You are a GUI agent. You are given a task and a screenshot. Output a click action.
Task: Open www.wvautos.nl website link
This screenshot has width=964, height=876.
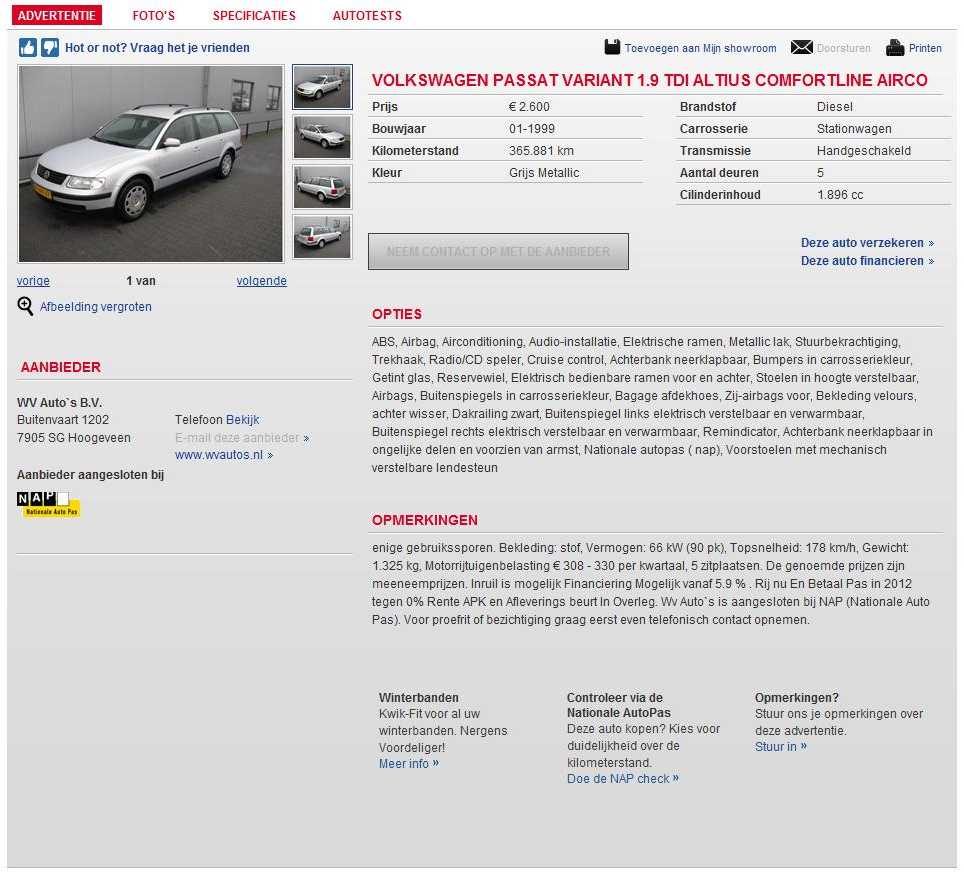coord(224,455)
